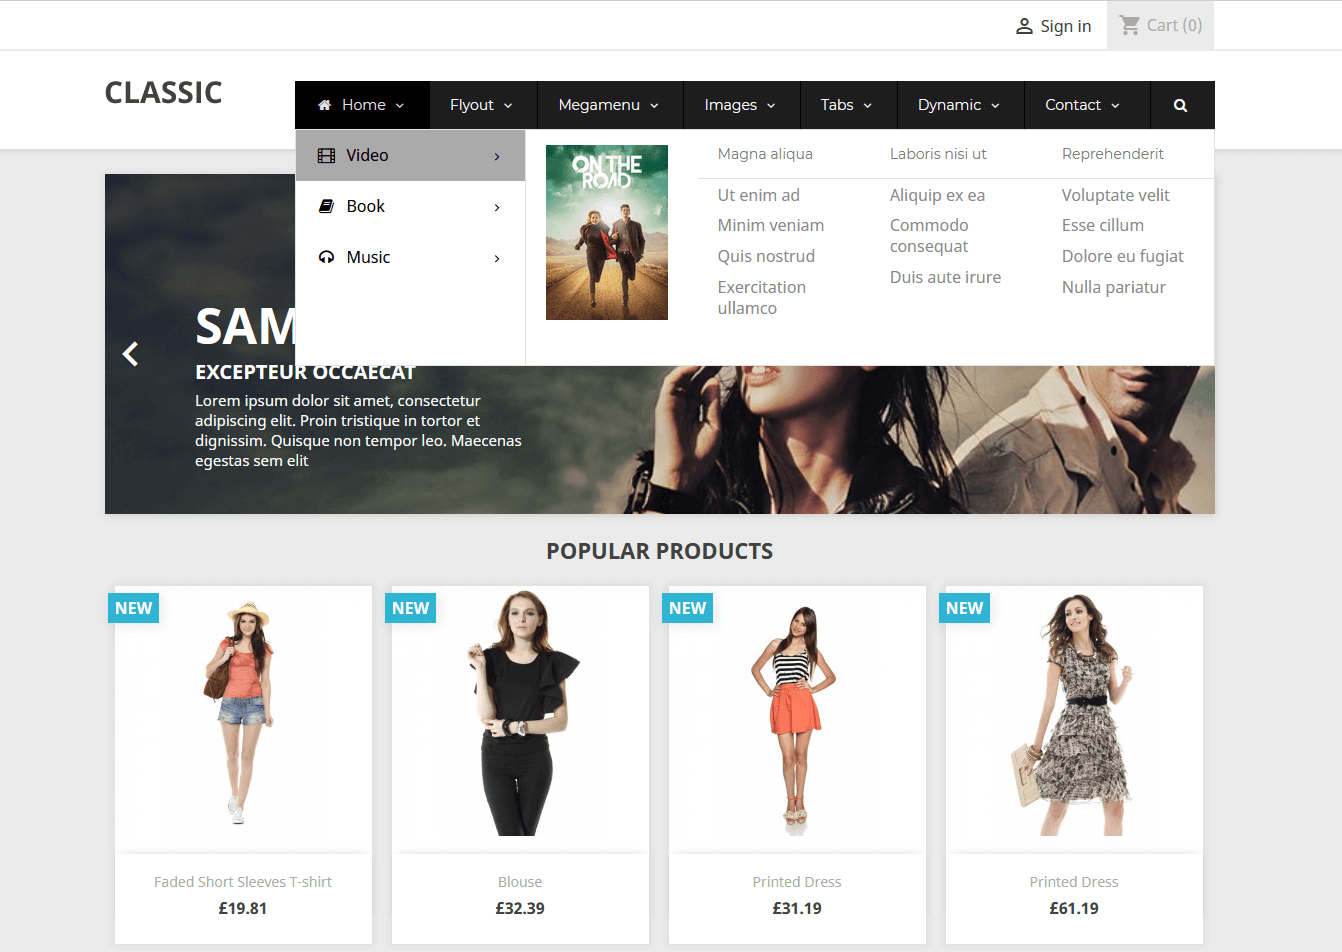Open the Dolore eu fugiat link
This screenshot has height=952, width=1342.
coord(1123,256)
